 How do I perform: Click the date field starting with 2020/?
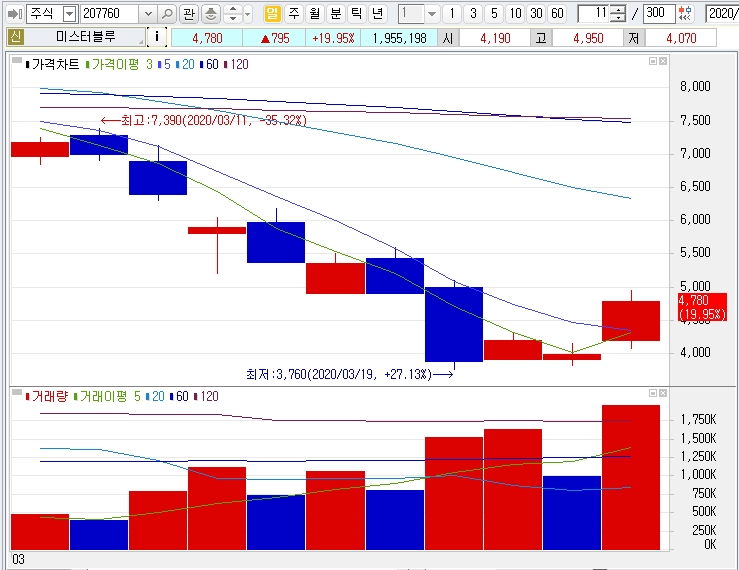(x=722, y=13)
